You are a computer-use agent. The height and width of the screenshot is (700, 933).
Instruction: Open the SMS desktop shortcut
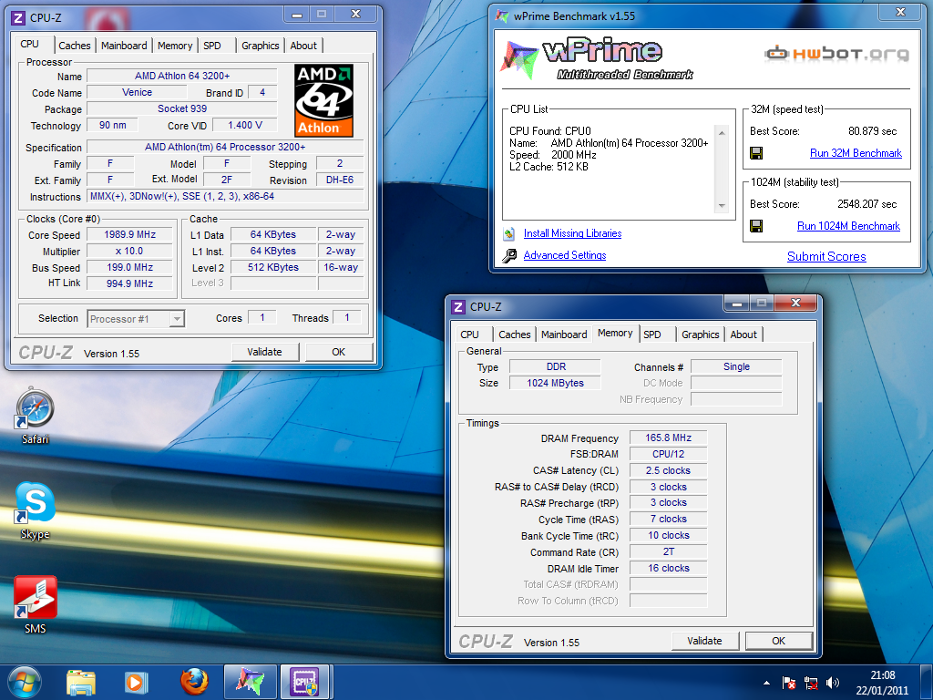coord(35,604)
